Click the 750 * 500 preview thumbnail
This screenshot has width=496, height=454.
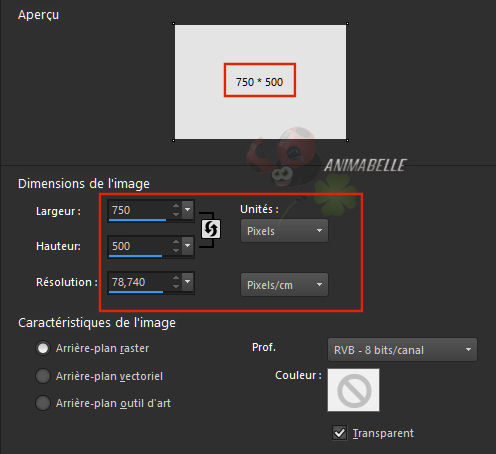[x=260, y=82]
